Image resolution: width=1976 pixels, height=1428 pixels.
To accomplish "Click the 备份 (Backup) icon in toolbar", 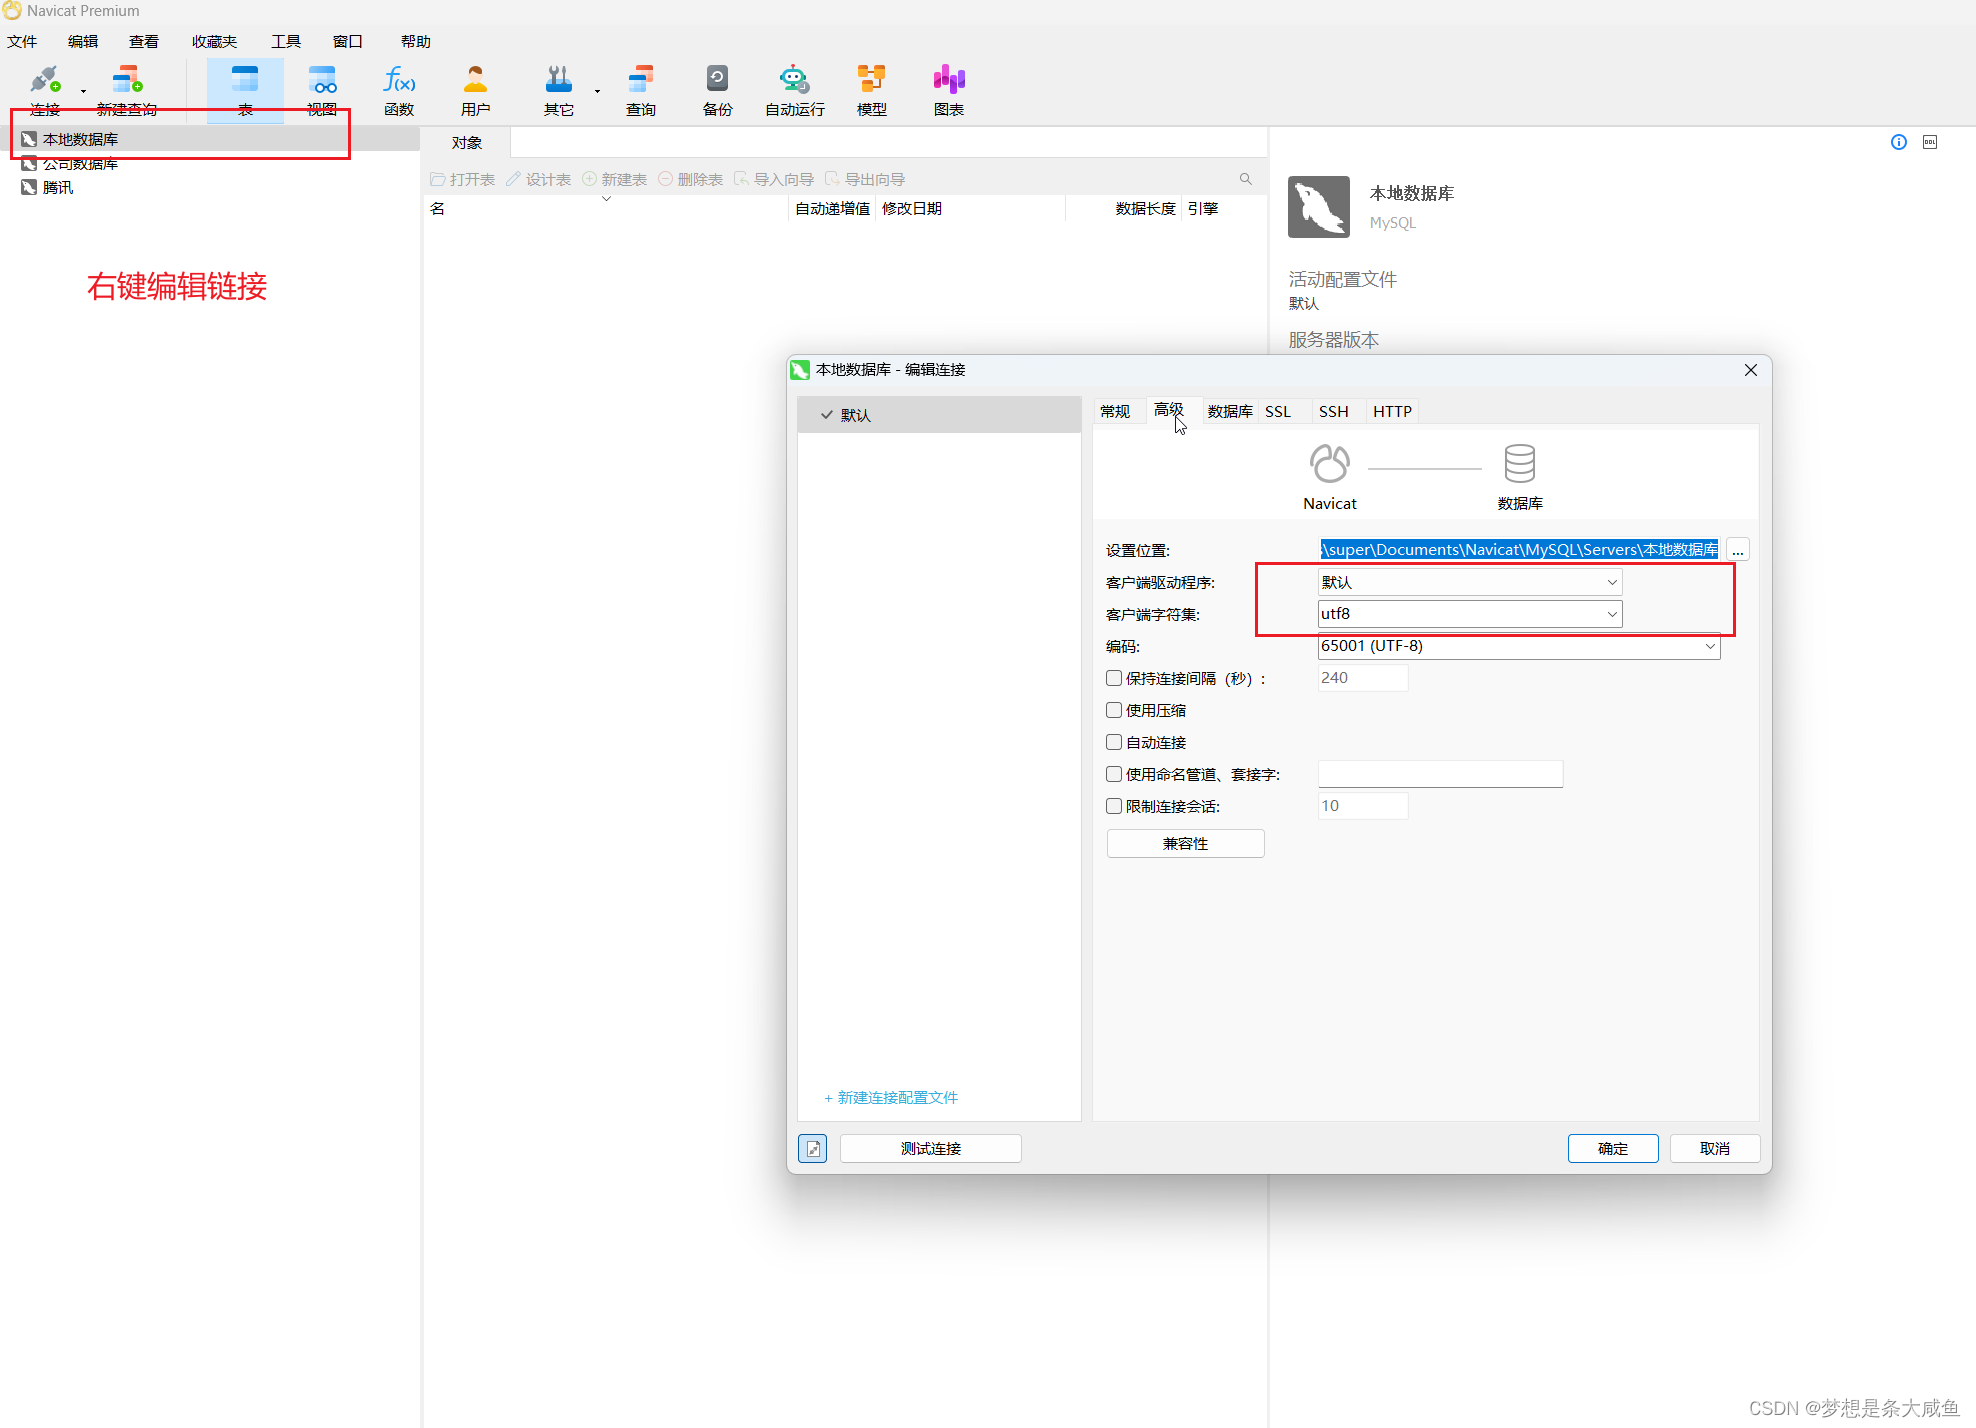I will pos(716,89).
